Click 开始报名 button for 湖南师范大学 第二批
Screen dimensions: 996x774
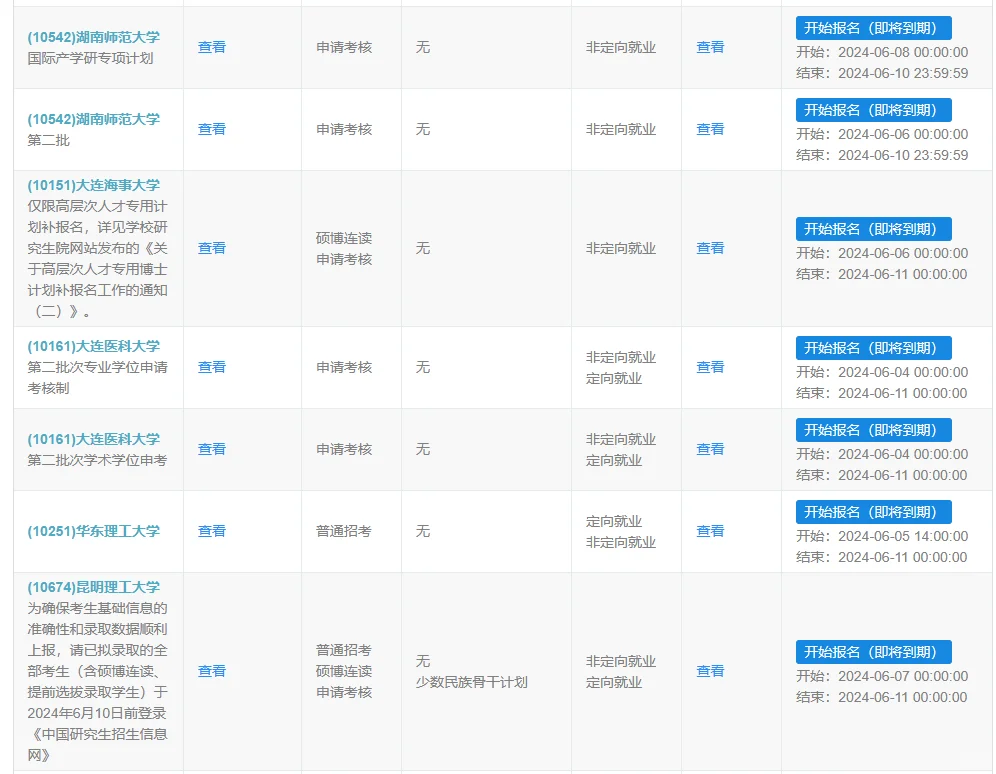(x=873, y=110)
